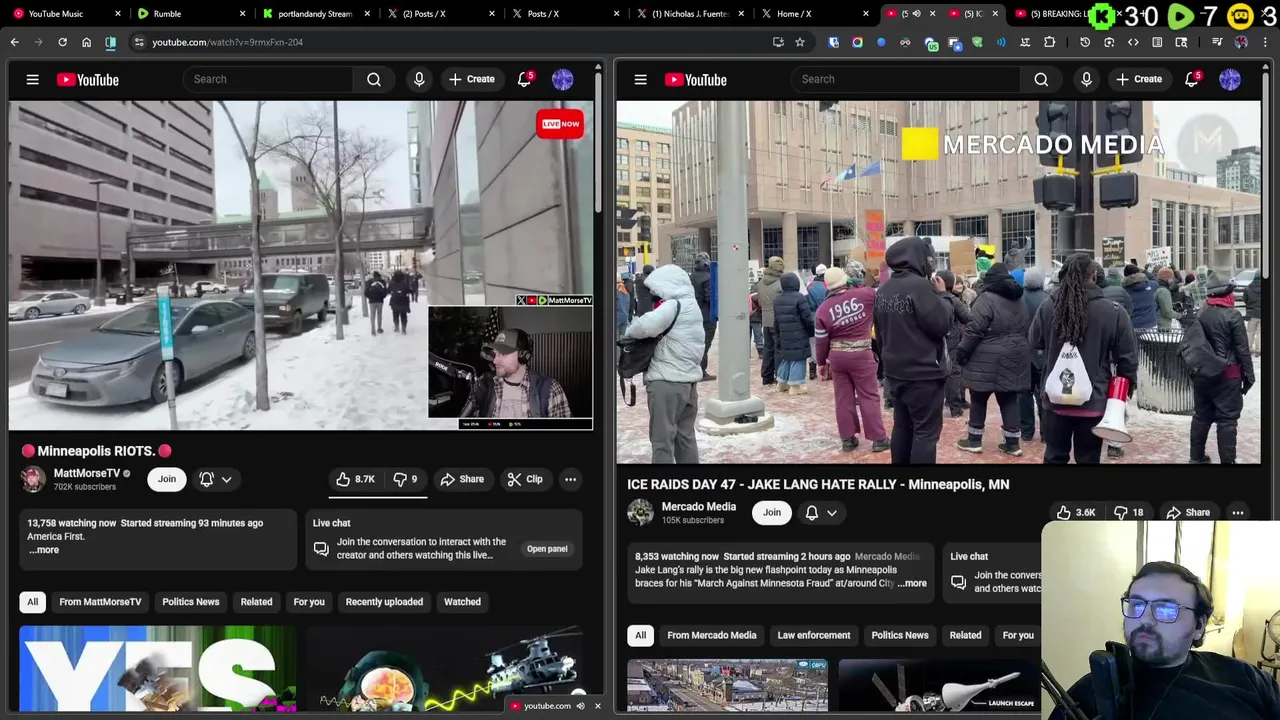Select 'From MattMorseTV' filter chip
1280x720 pixels.
coord(100,602)
